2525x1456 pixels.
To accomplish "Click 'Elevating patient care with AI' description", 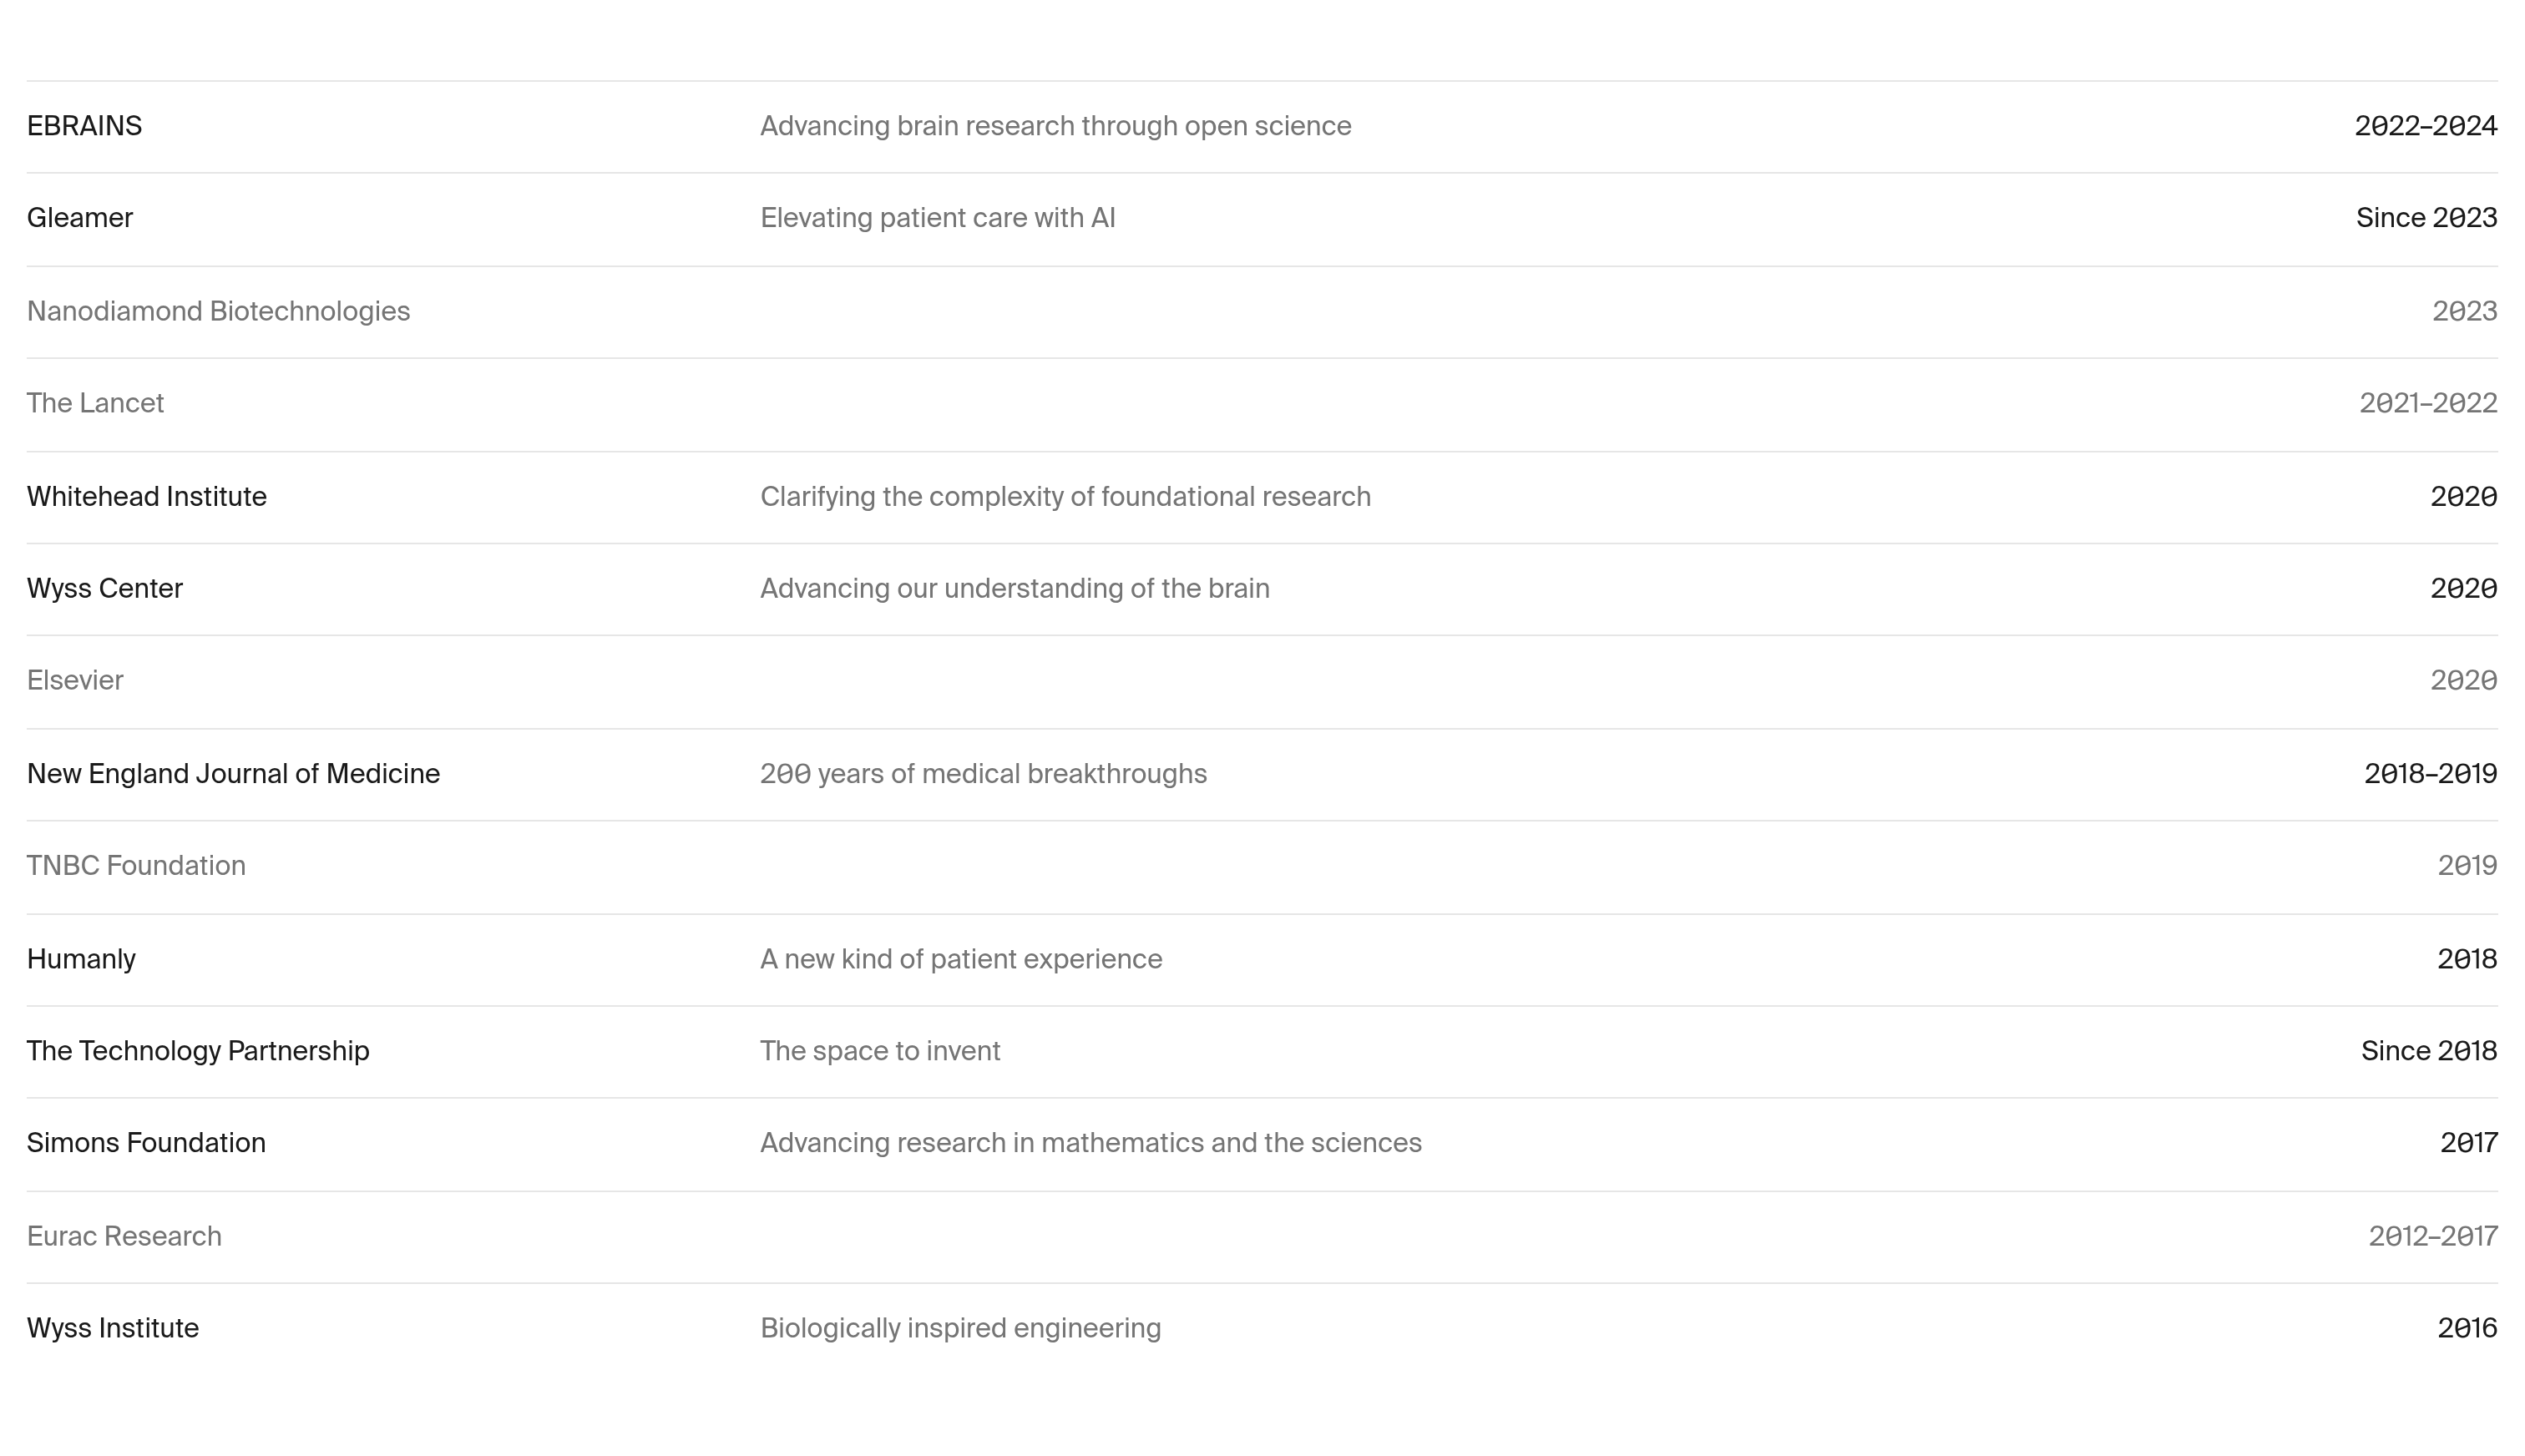I will click(937, 218).
